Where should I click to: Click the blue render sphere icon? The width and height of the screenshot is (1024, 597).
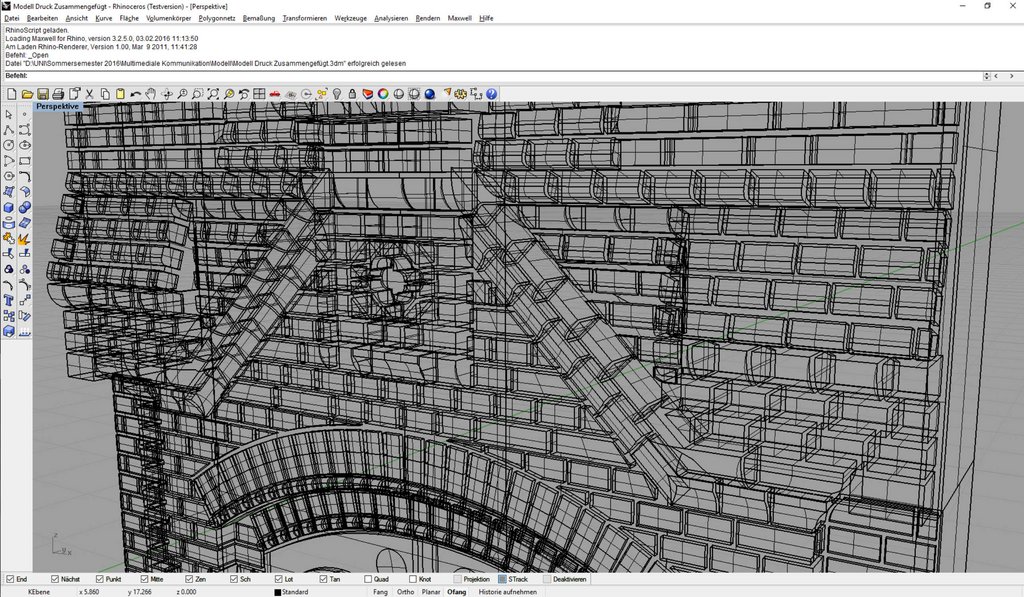click(430, 94)
